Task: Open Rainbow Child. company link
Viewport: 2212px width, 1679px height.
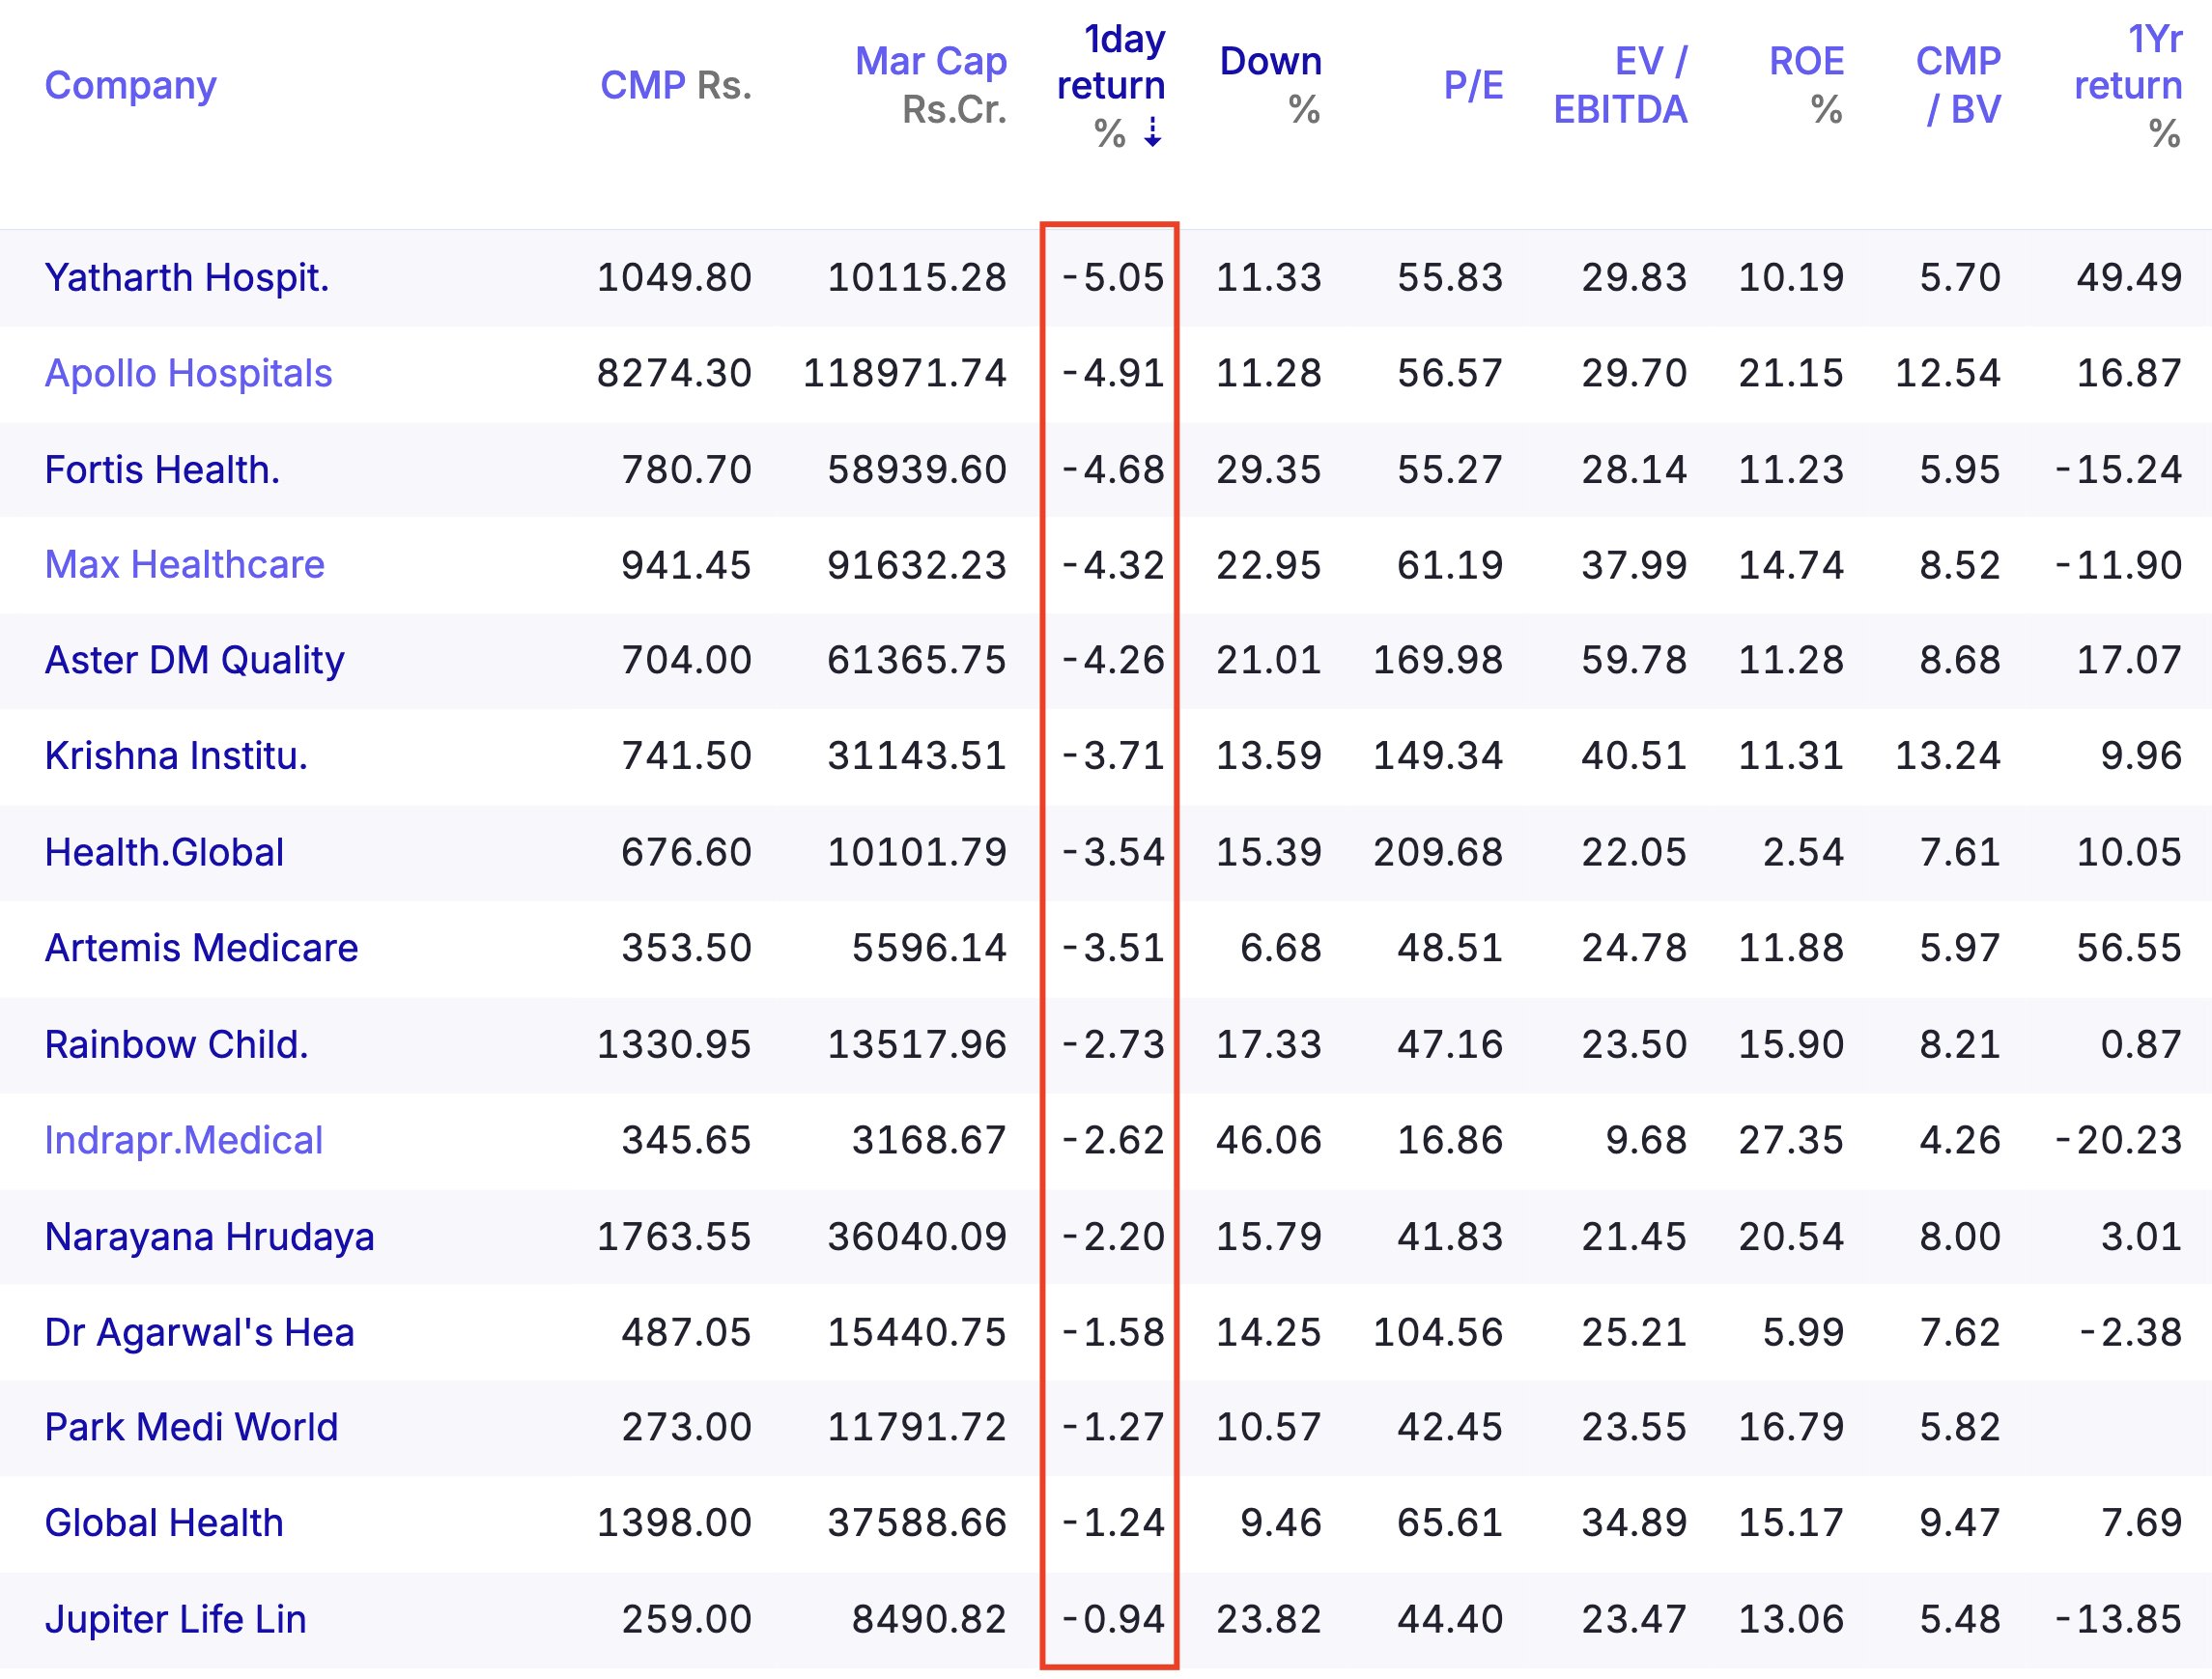Action: click(177, 1045)
